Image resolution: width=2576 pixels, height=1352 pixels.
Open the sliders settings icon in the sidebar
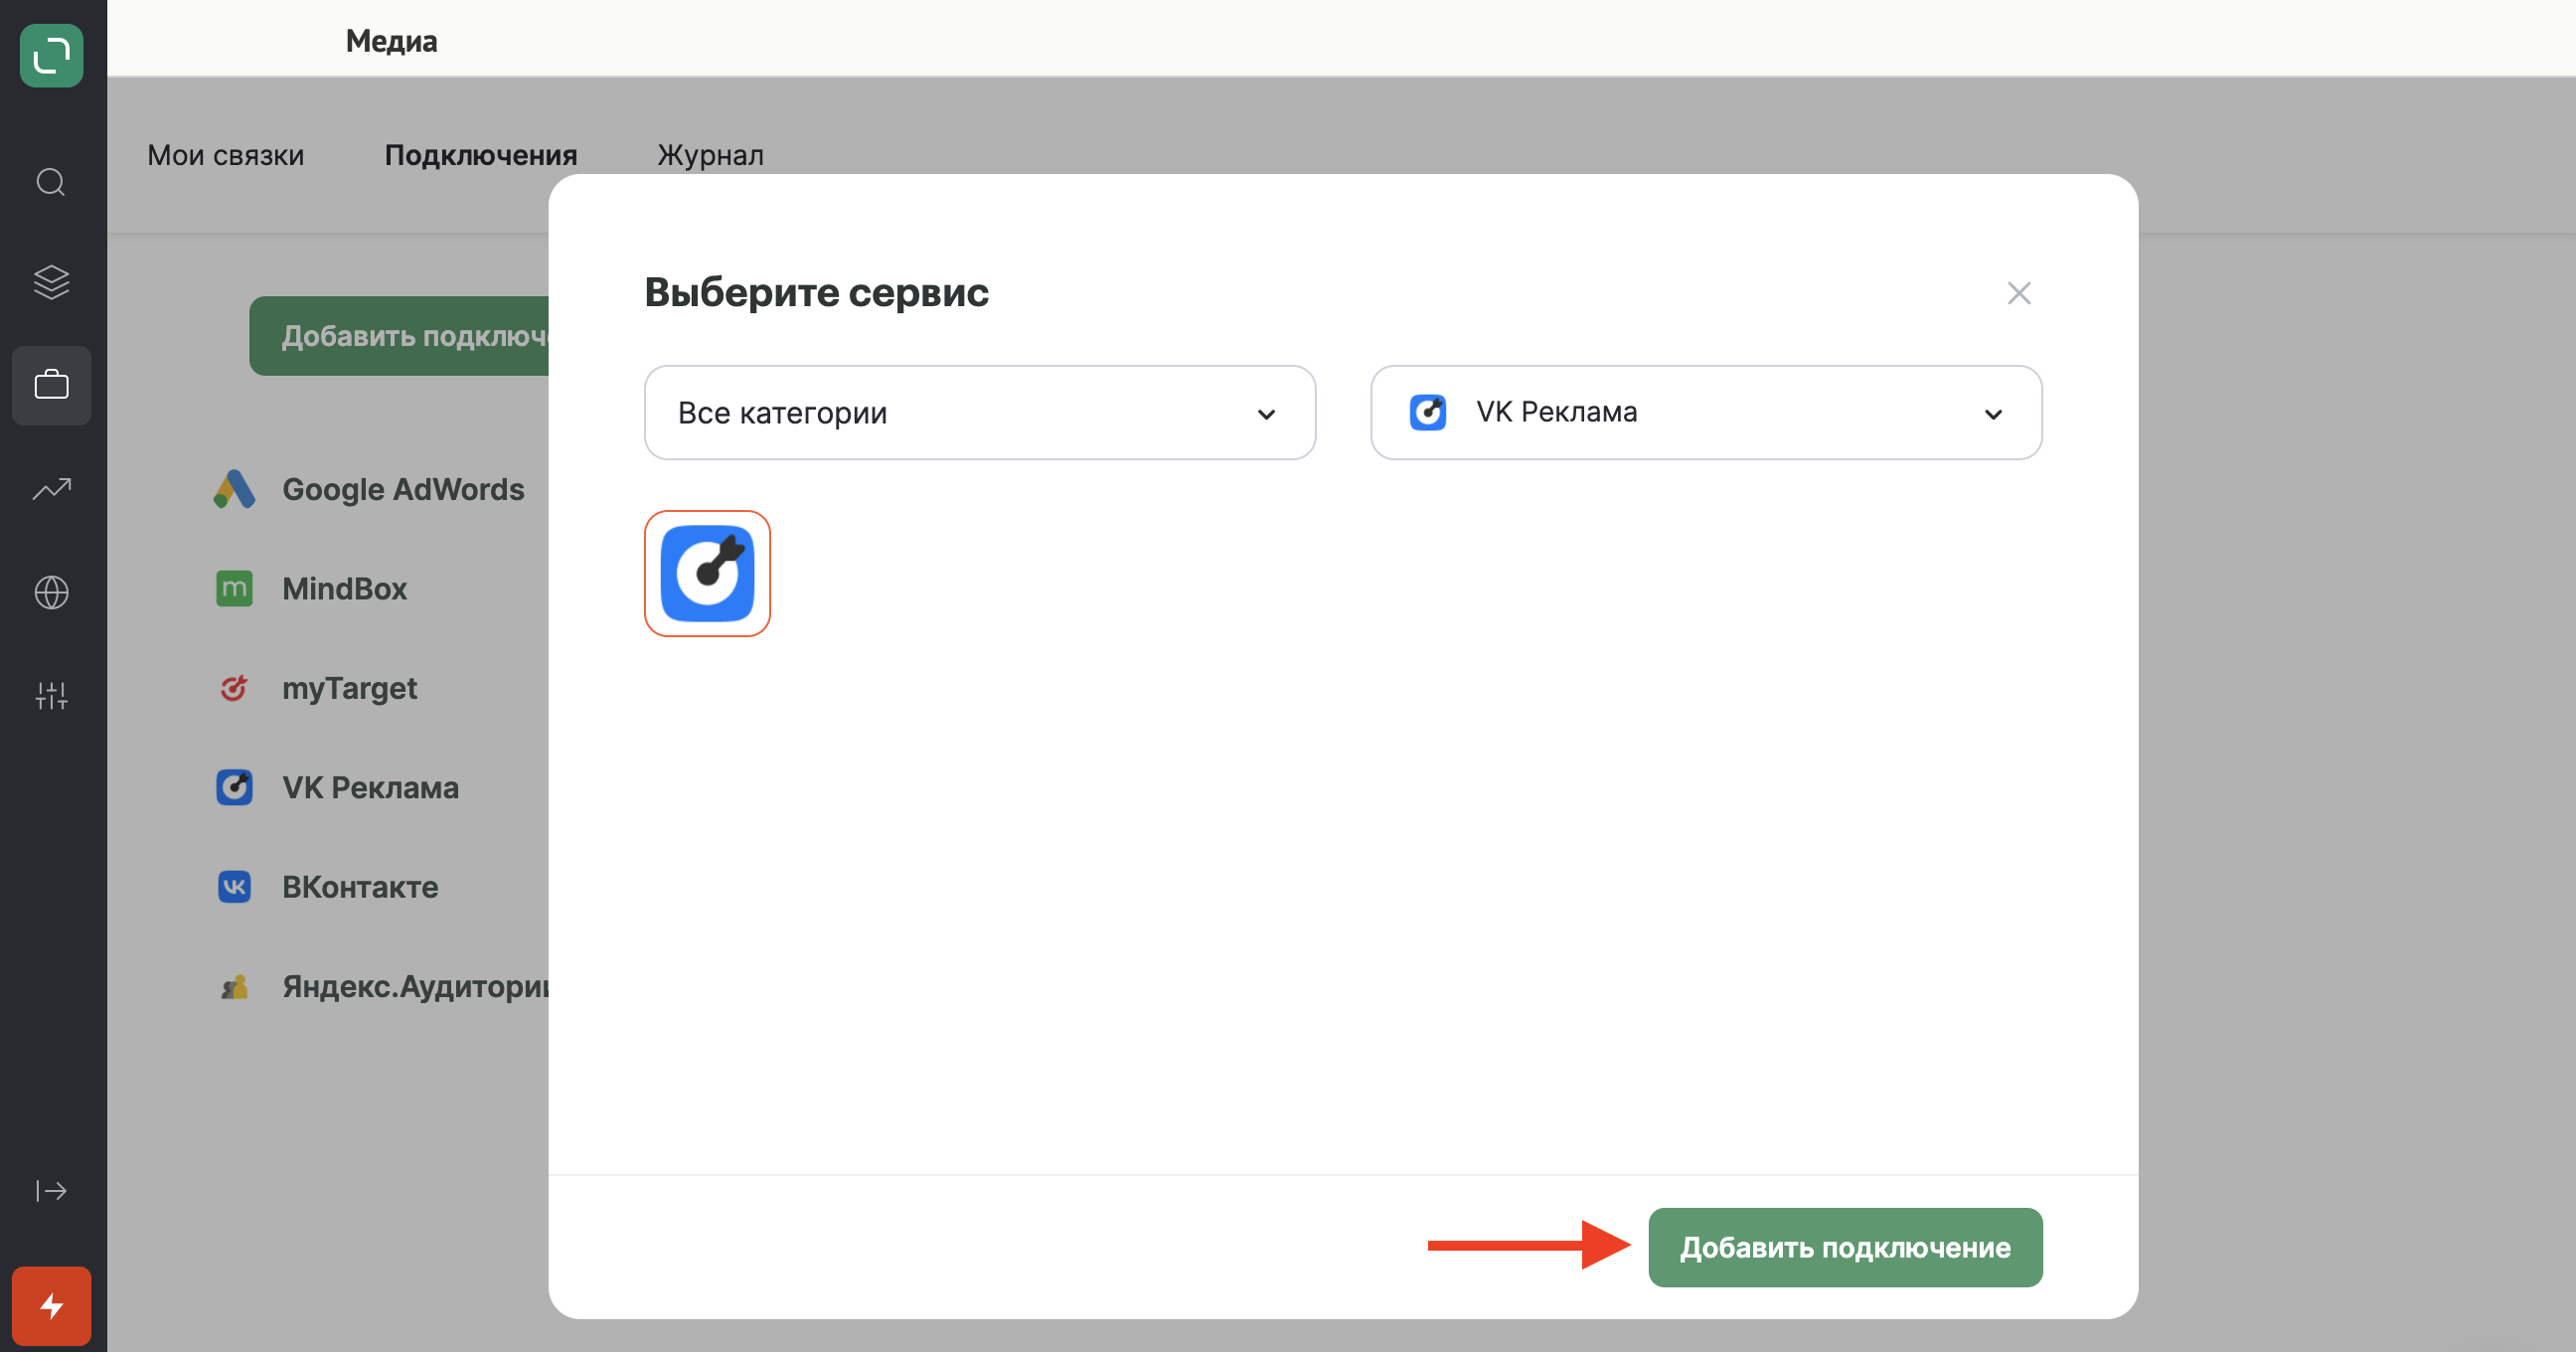[51, 695]
